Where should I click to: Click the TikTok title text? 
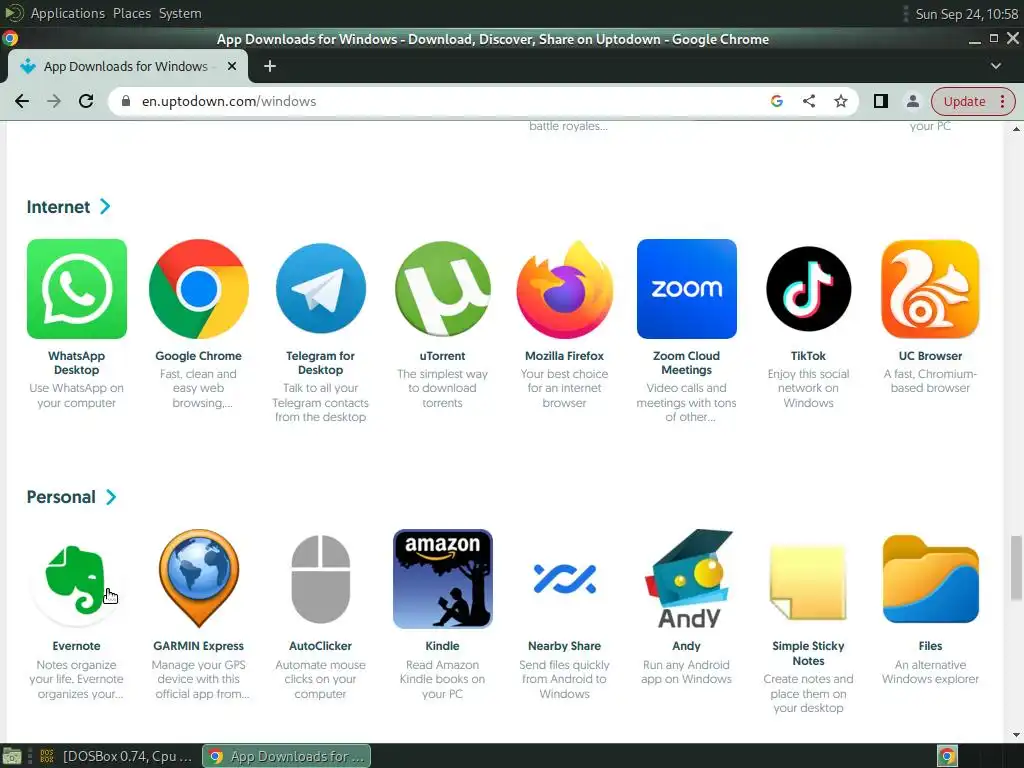pyautogui.click(x=808, y=356)
